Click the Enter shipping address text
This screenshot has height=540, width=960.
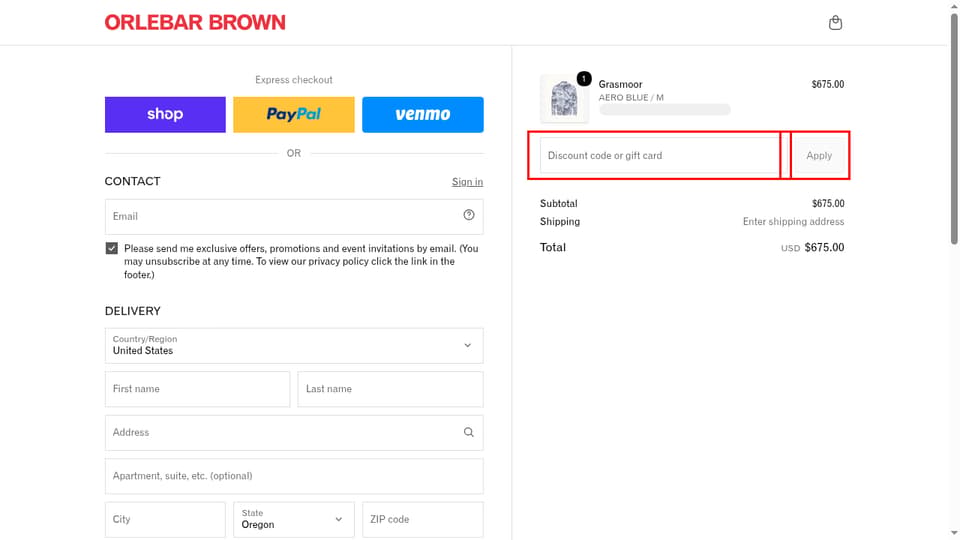[x=793, y=222]
